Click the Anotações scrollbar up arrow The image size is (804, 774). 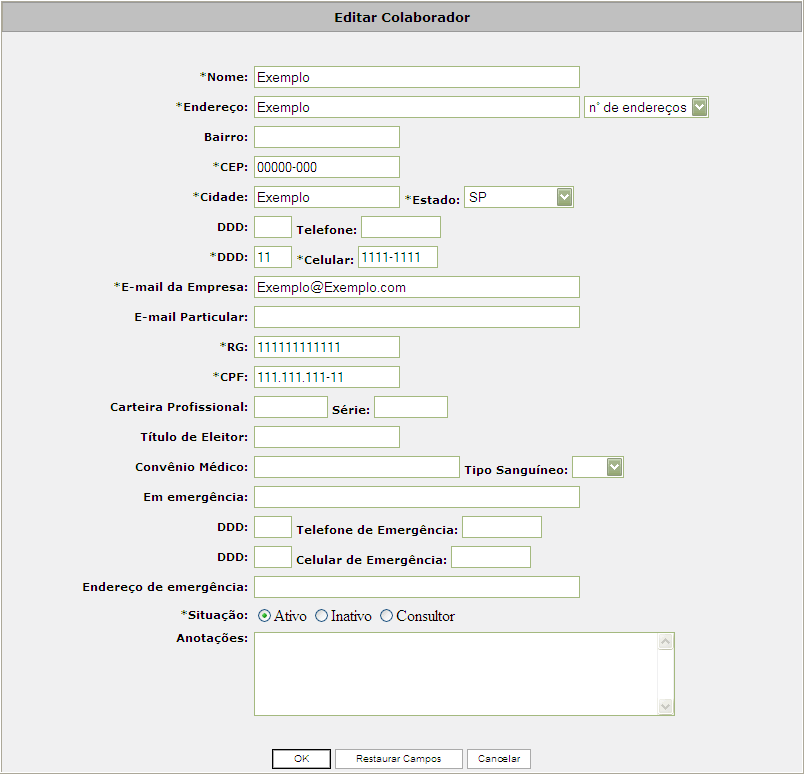666,642
